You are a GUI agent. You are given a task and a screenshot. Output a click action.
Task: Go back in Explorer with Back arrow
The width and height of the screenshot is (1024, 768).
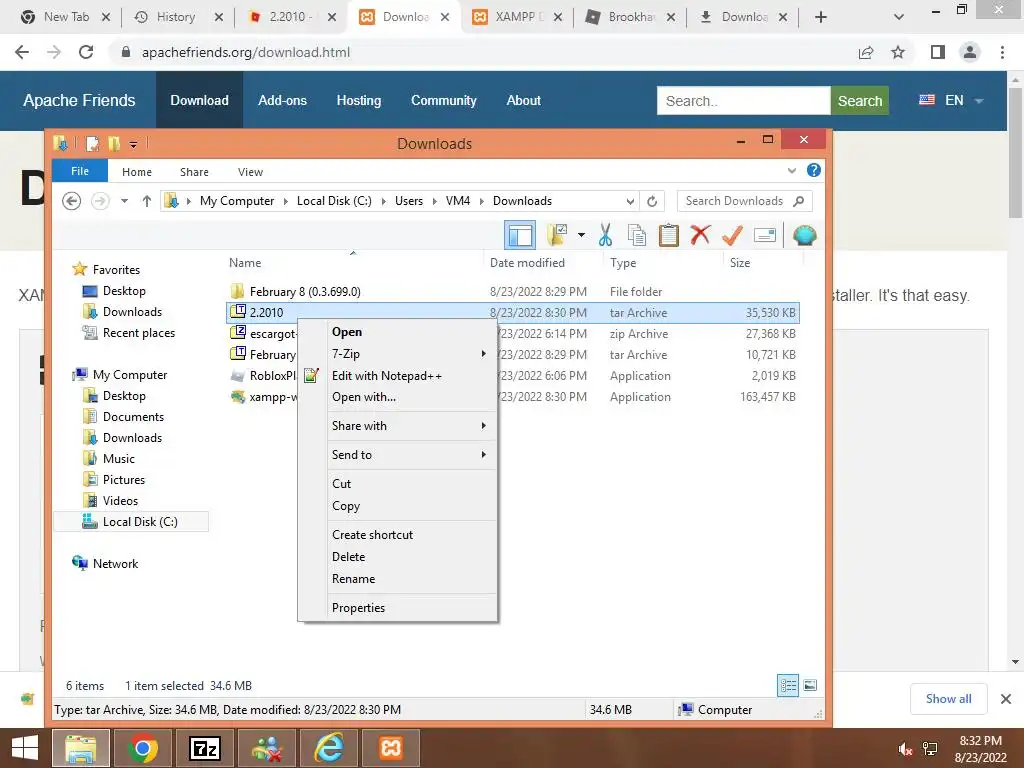click(72, 201)
